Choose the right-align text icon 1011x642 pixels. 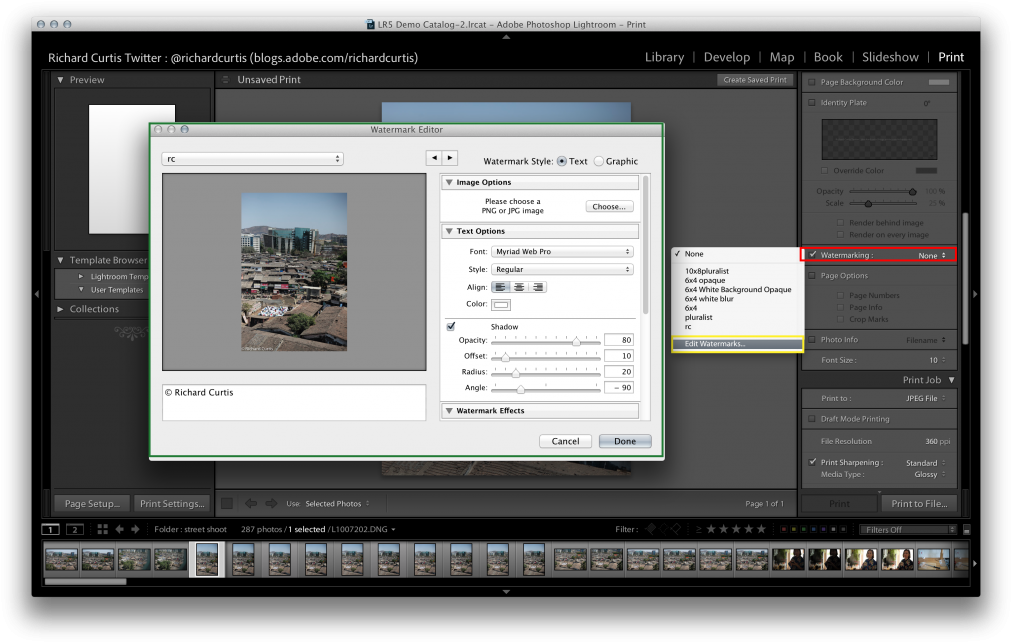click(x=537, y=287)
